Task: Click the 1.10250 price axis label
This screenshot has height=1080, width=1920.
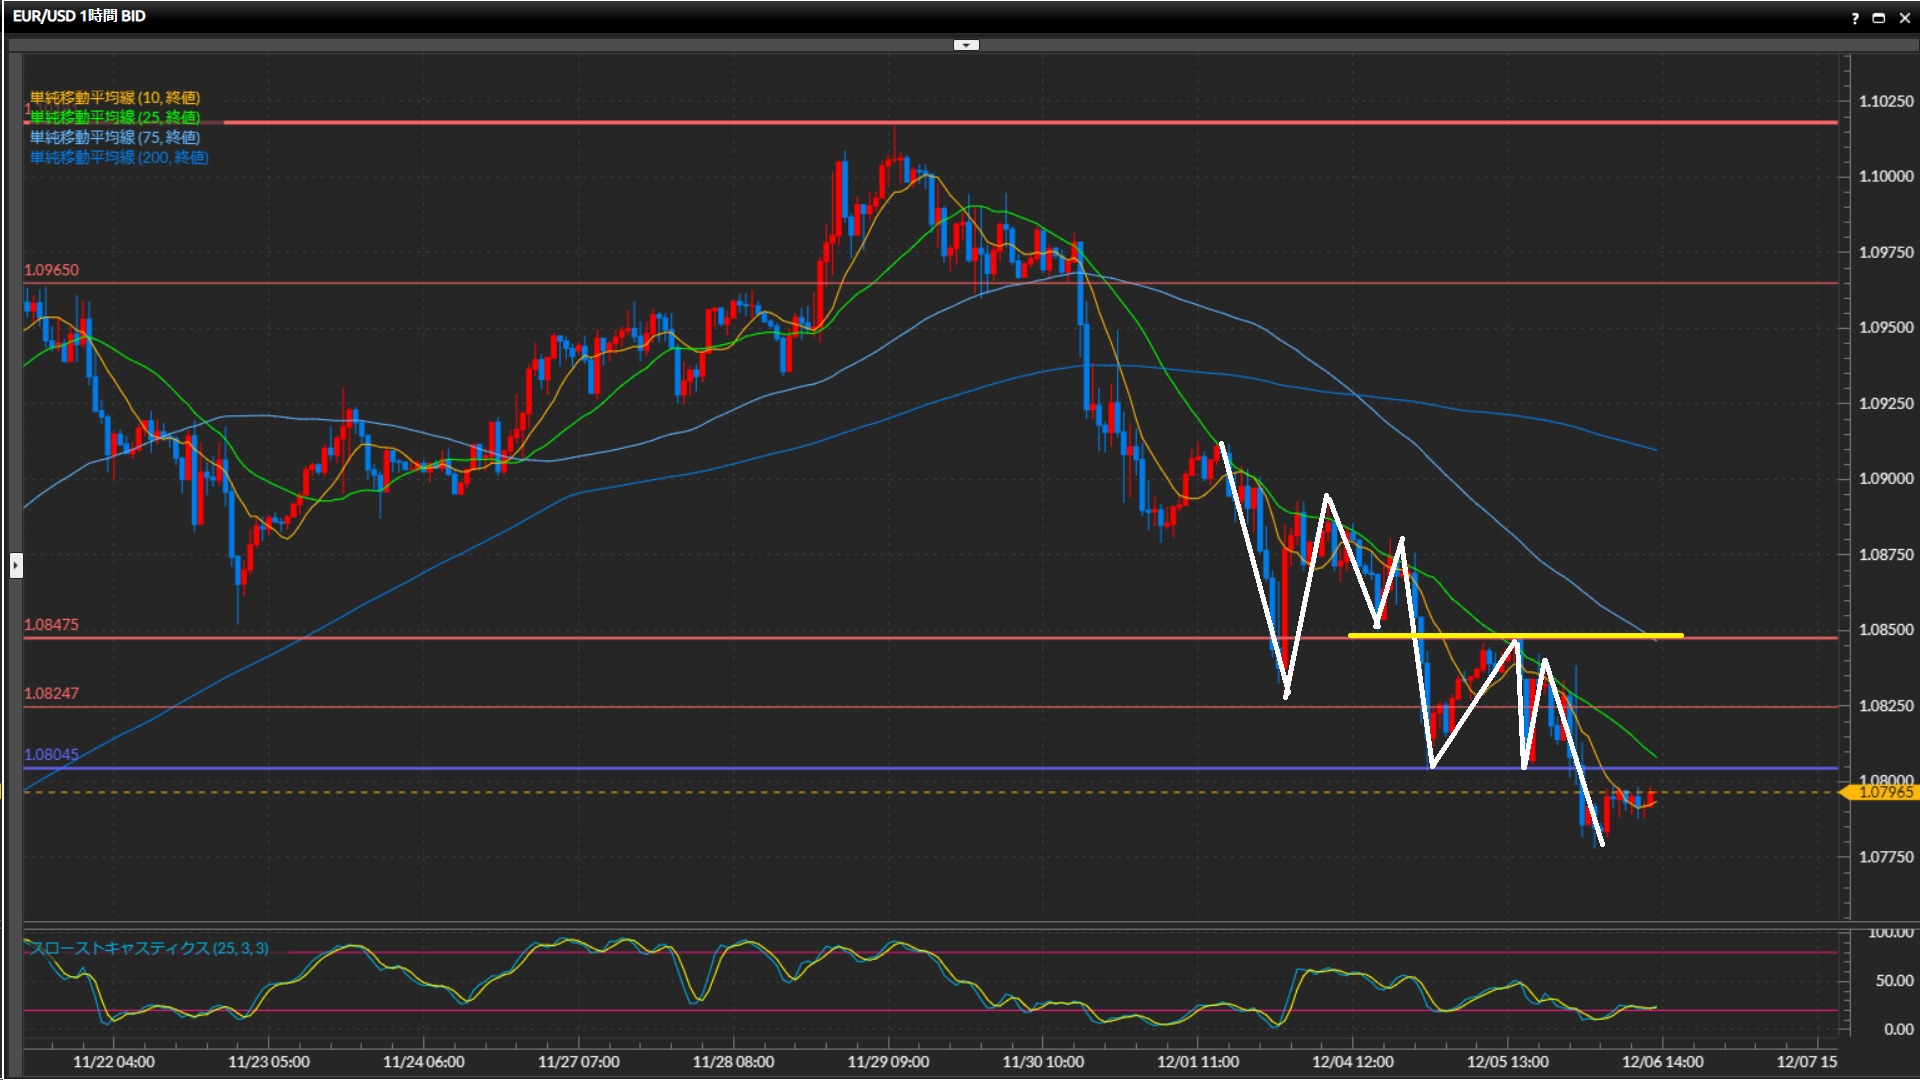Action: pos(1885,101)
